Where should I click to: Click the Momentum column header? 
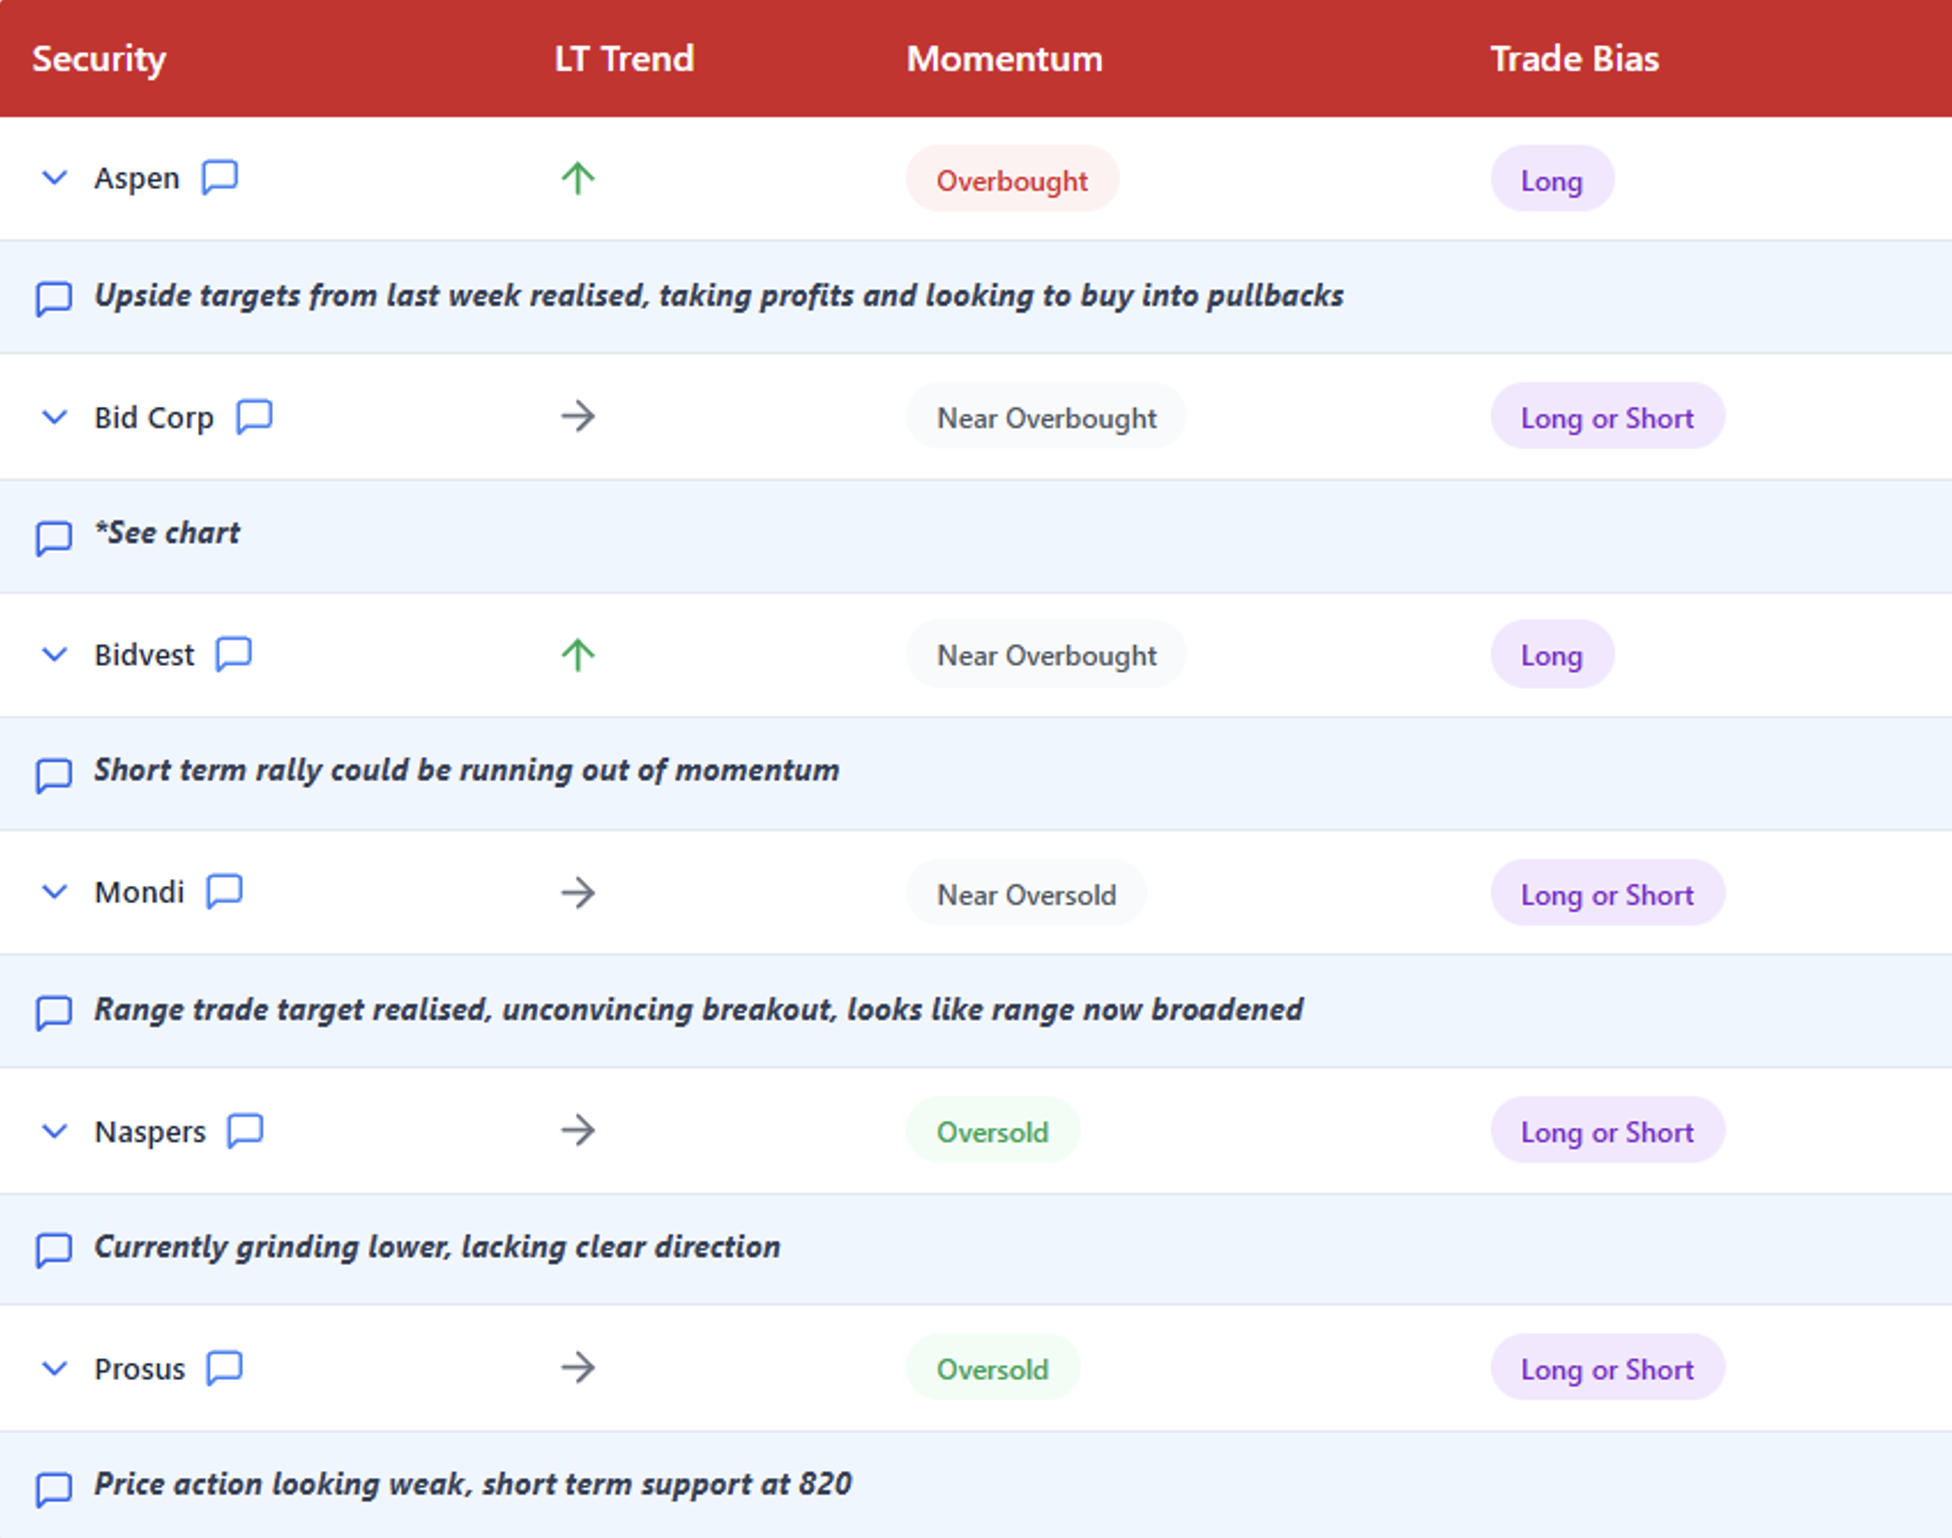point(1003,59)
